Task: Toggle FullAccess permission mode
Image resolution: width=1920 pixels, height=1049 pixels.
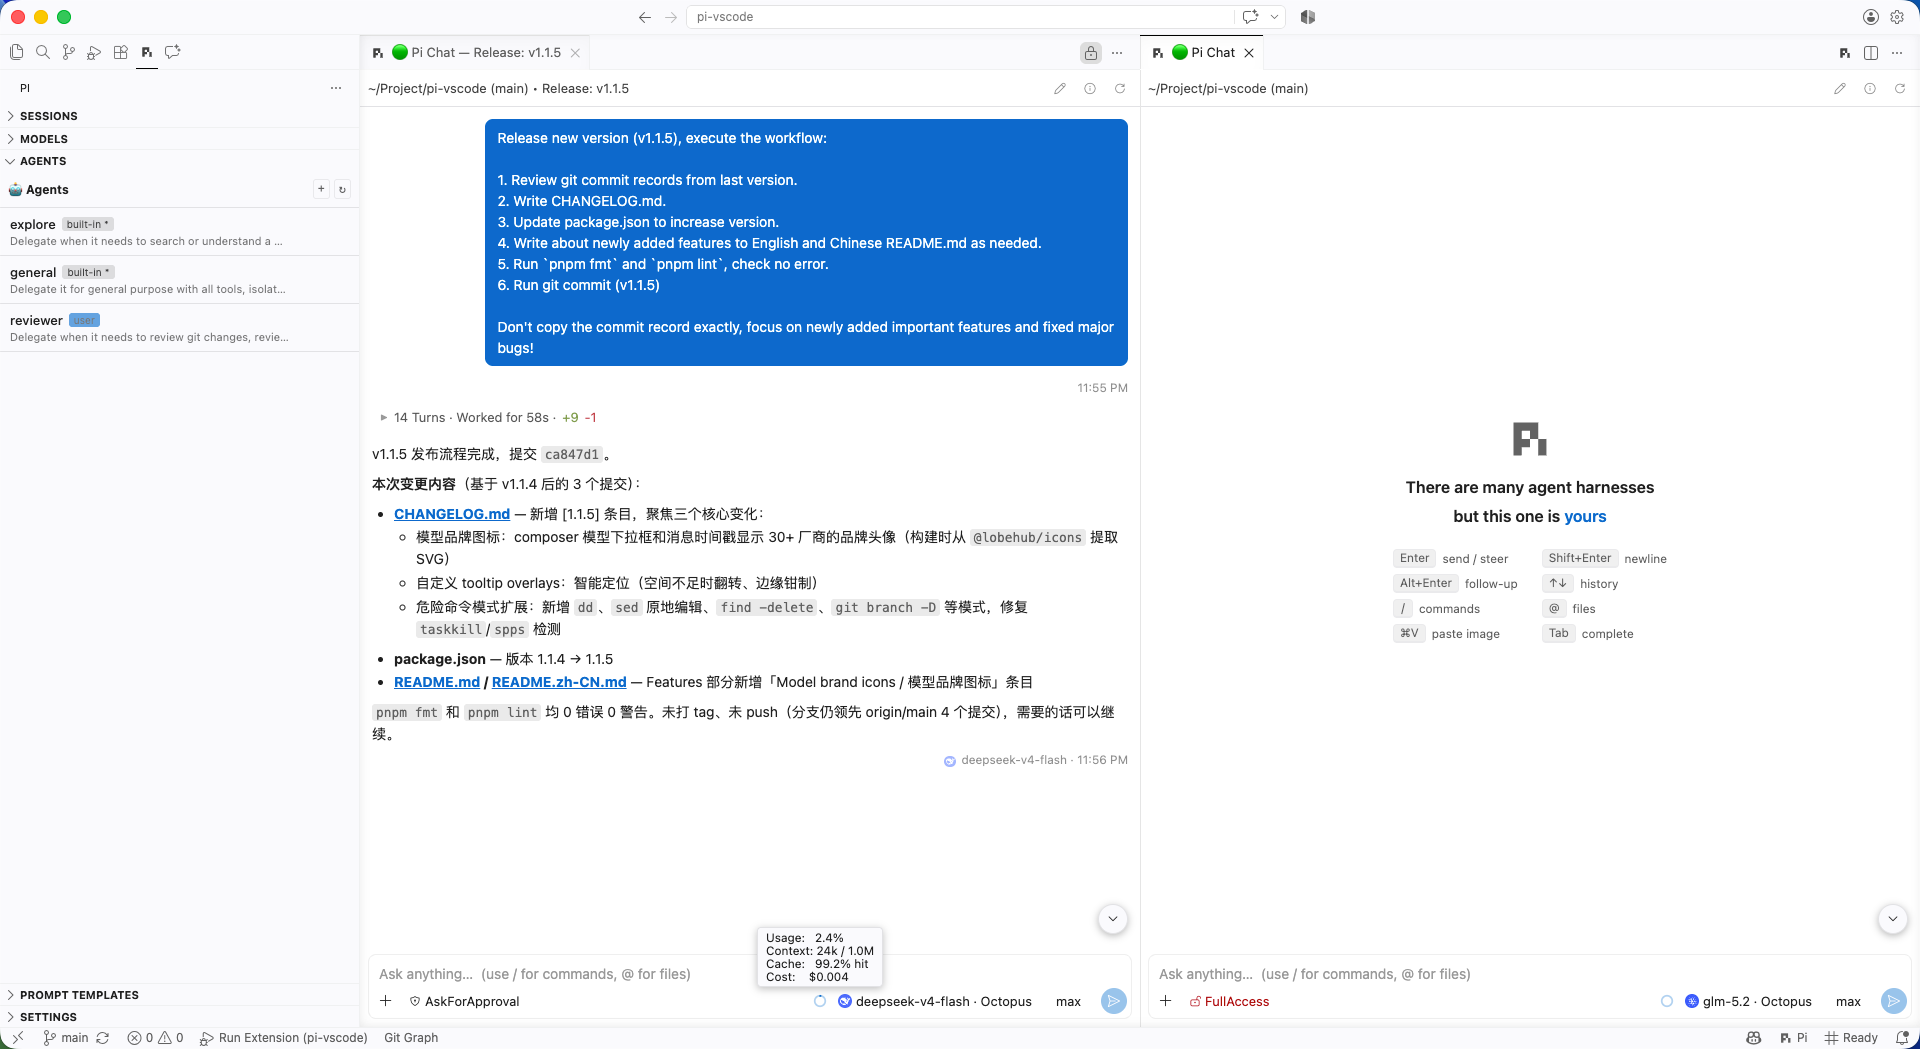Action: click(1229, 1001)
